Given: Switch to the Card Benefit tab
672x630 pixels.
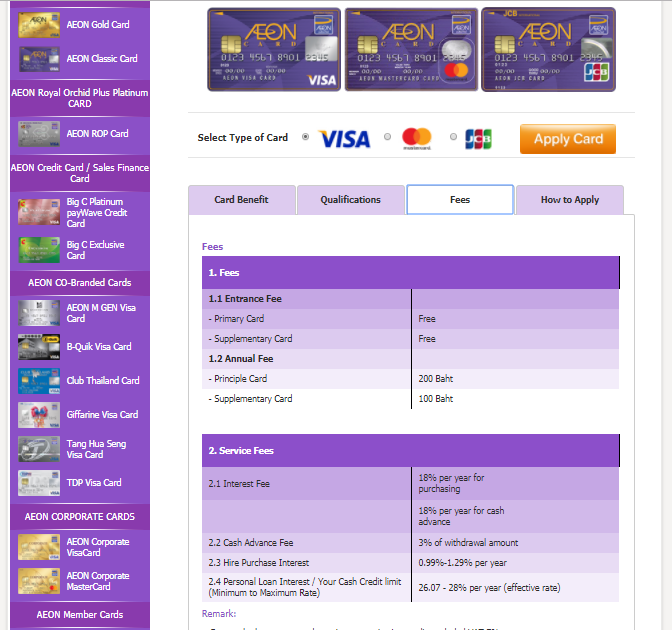Looking at the screenshot, I should [x=242, y=200].
